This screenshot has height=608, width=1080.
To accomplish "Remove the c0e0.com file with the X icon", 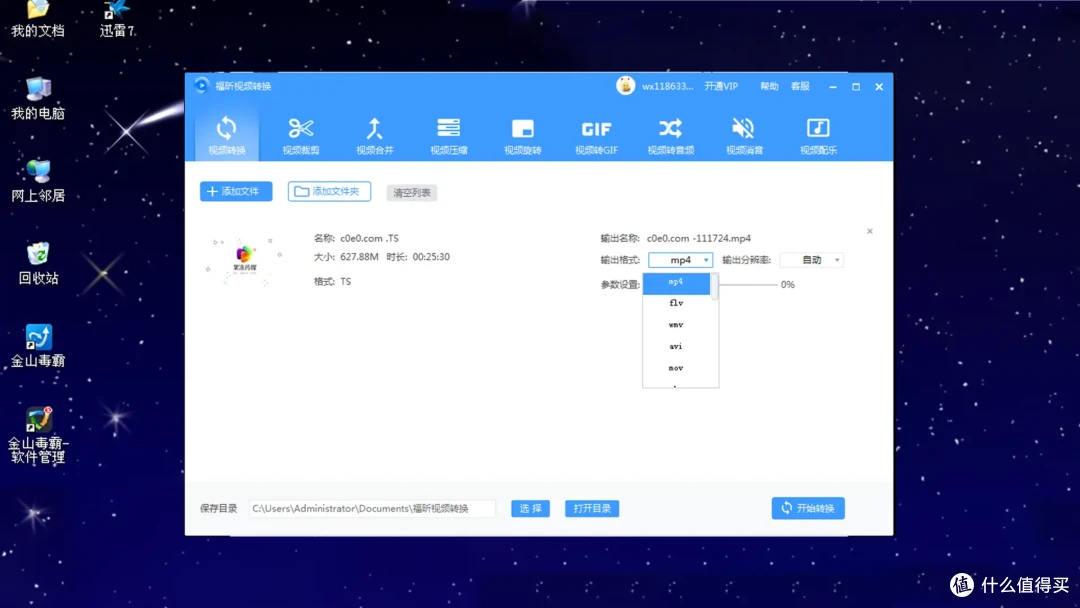I will [870, 231].
